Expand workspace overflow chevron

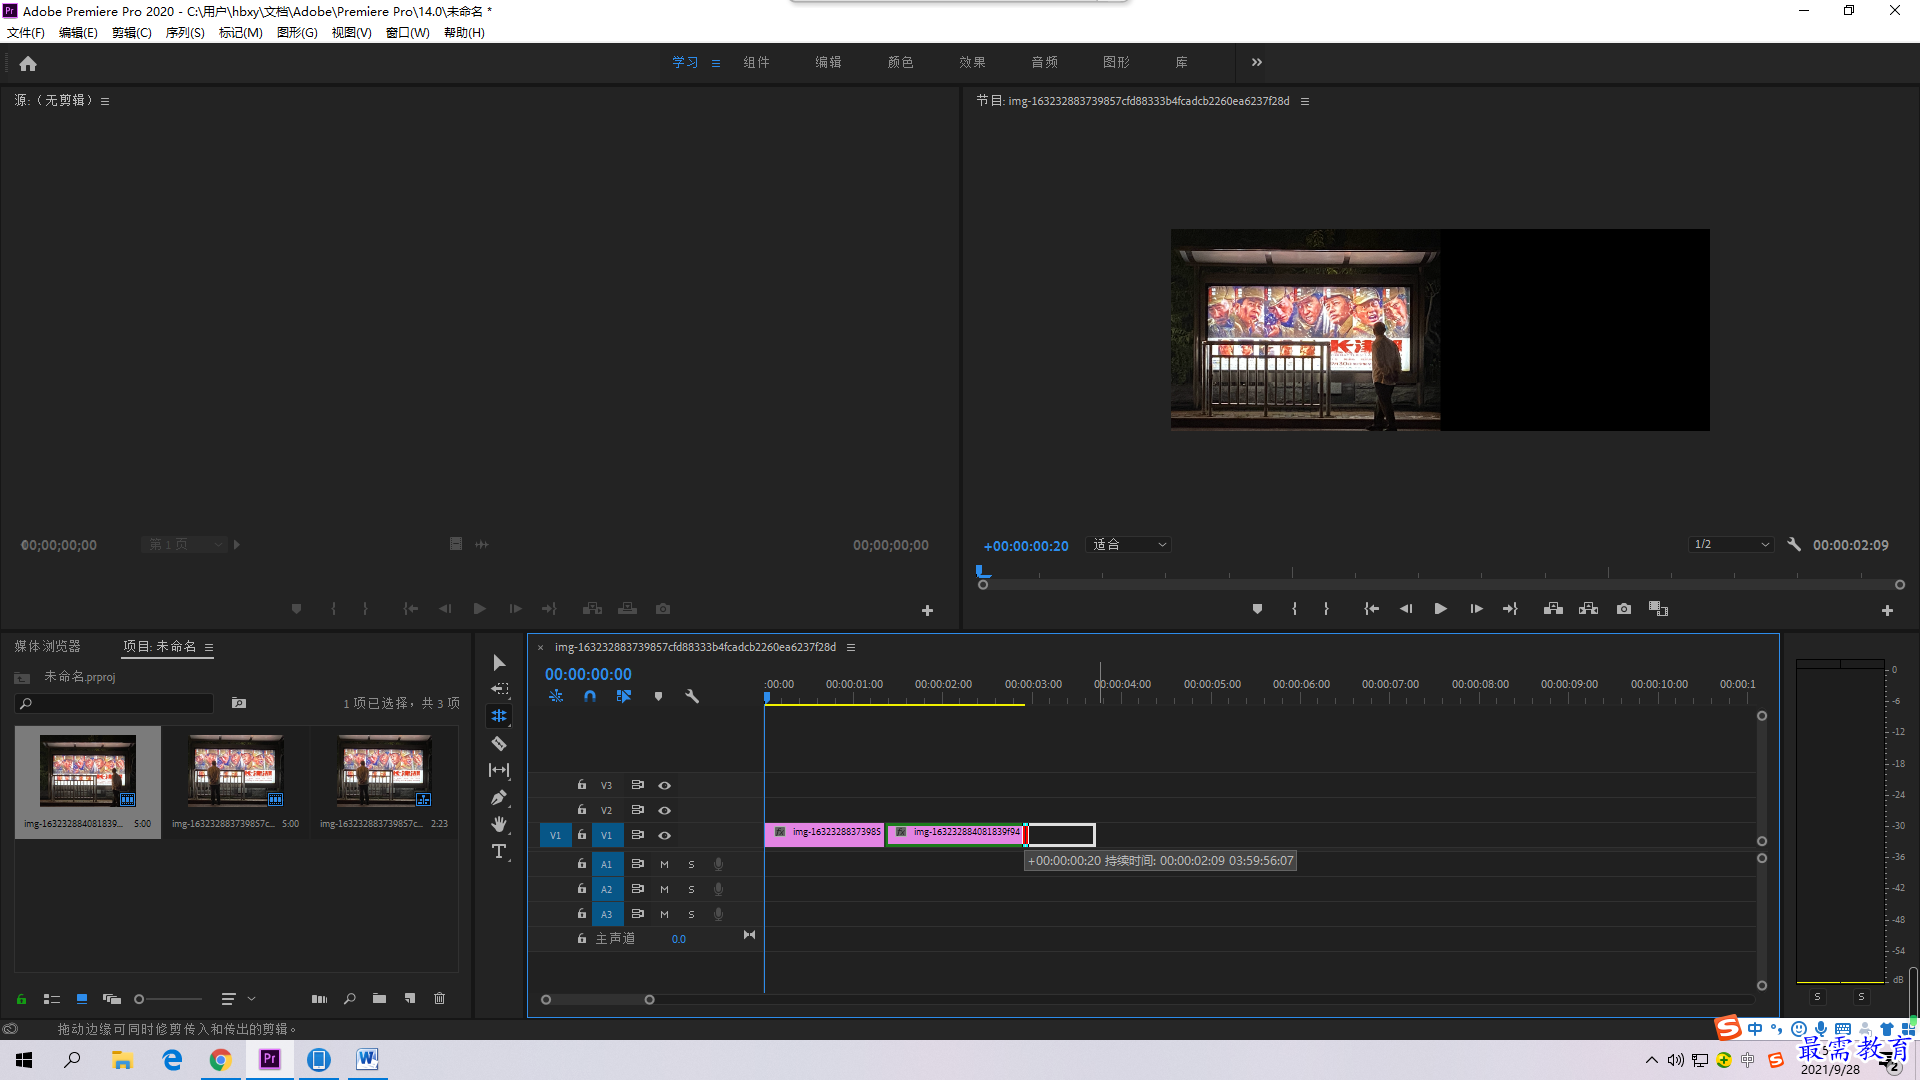(x=1256, y=62)
